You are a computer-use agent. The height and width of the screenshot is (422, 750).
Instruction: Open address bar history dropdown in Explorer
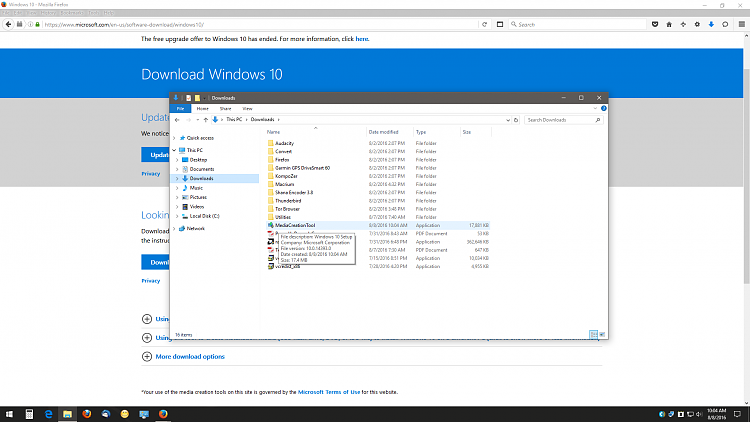[507, 120]
